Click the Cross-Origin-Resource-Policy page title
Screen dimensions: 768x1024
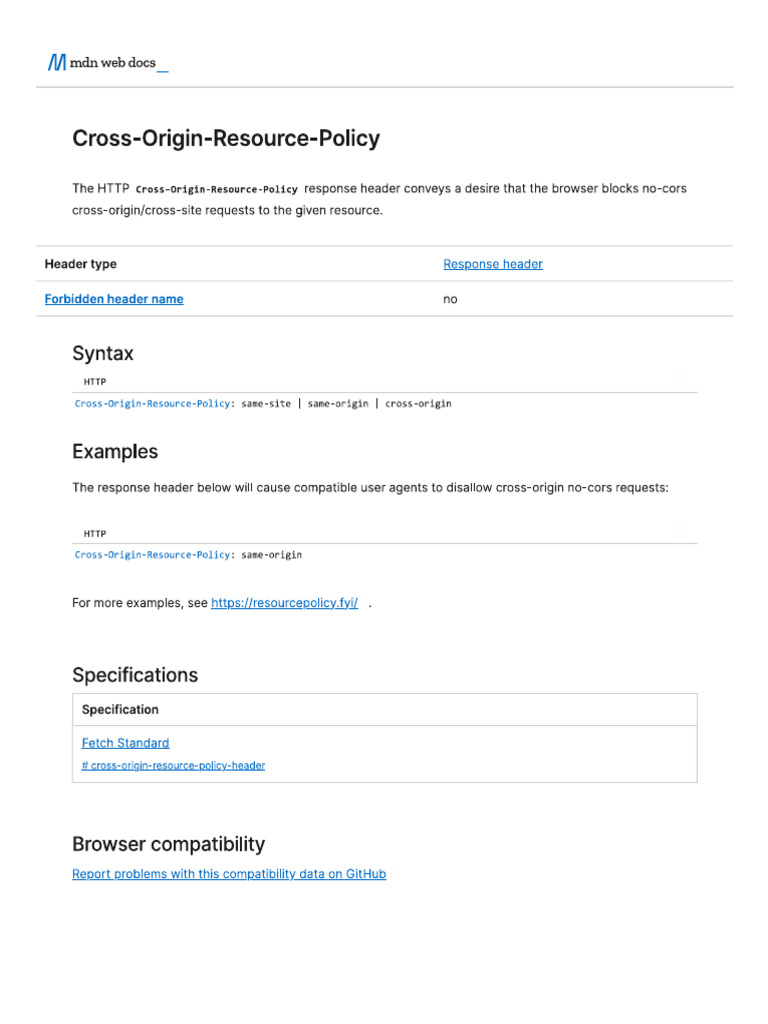click(226, 138)
